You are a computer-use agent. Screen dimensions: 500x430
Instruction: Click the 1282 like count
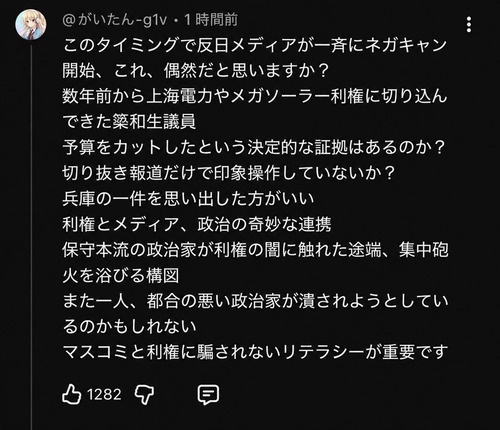(x=104, y=395)
